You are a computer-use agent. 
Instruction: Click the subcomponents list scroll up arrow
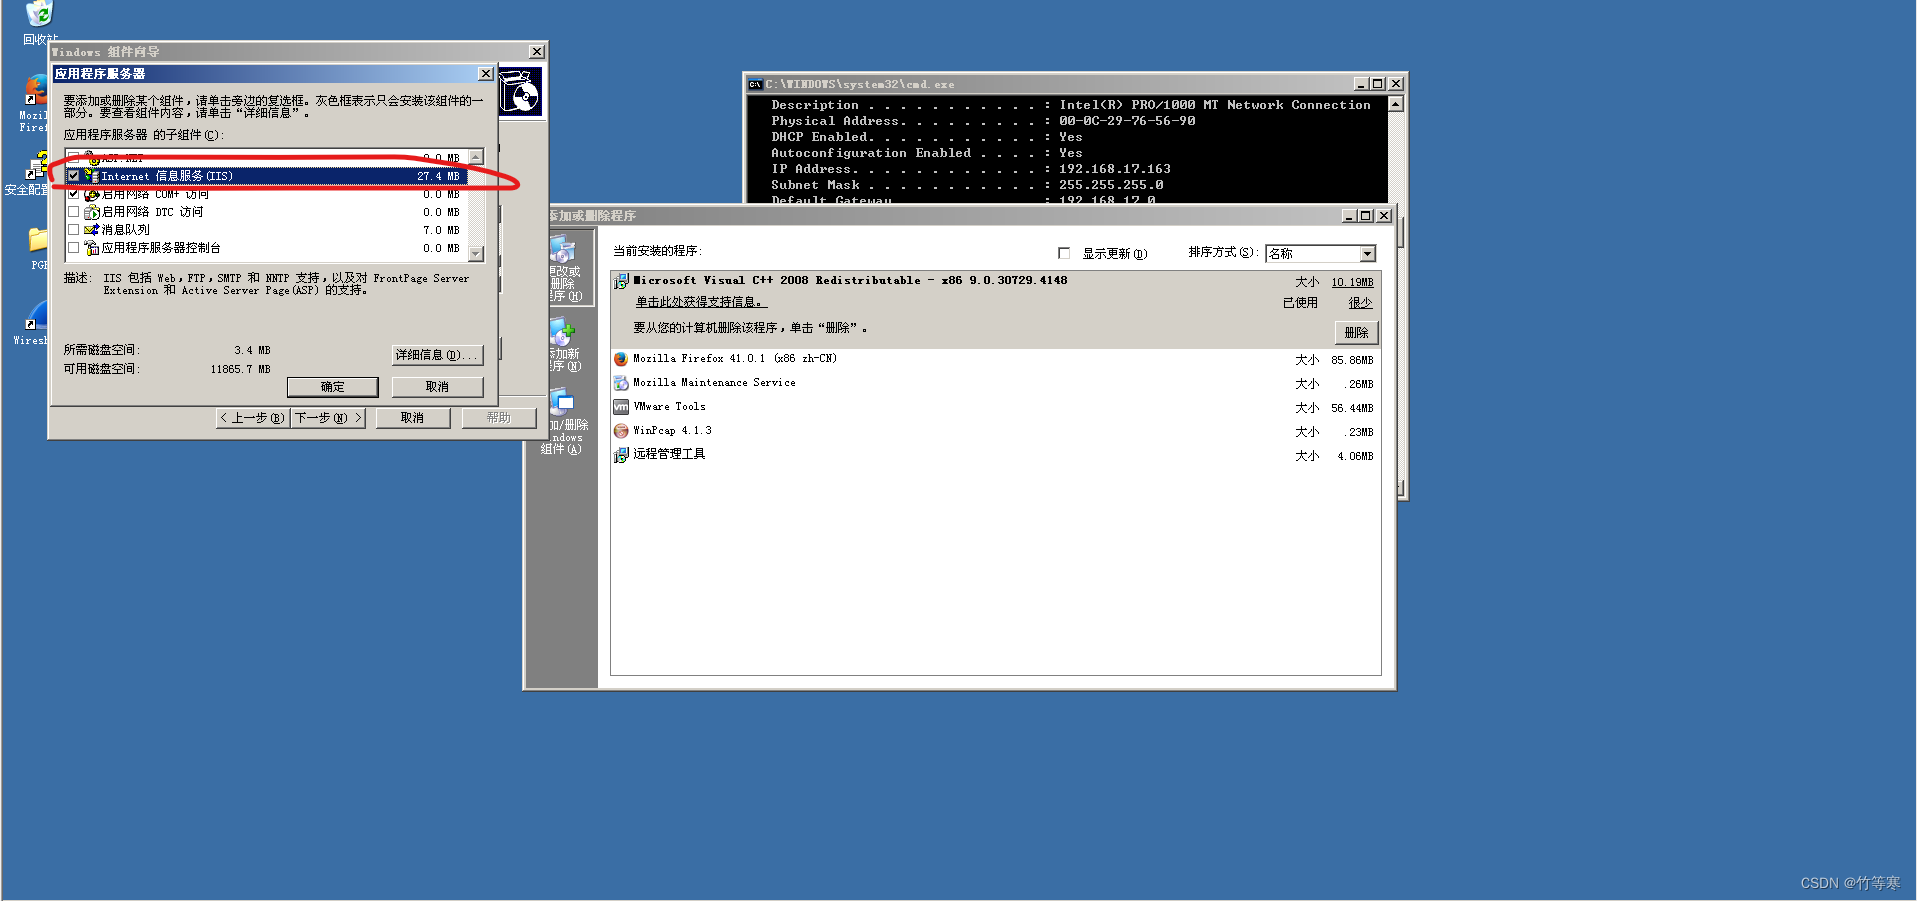pos(476,157)
